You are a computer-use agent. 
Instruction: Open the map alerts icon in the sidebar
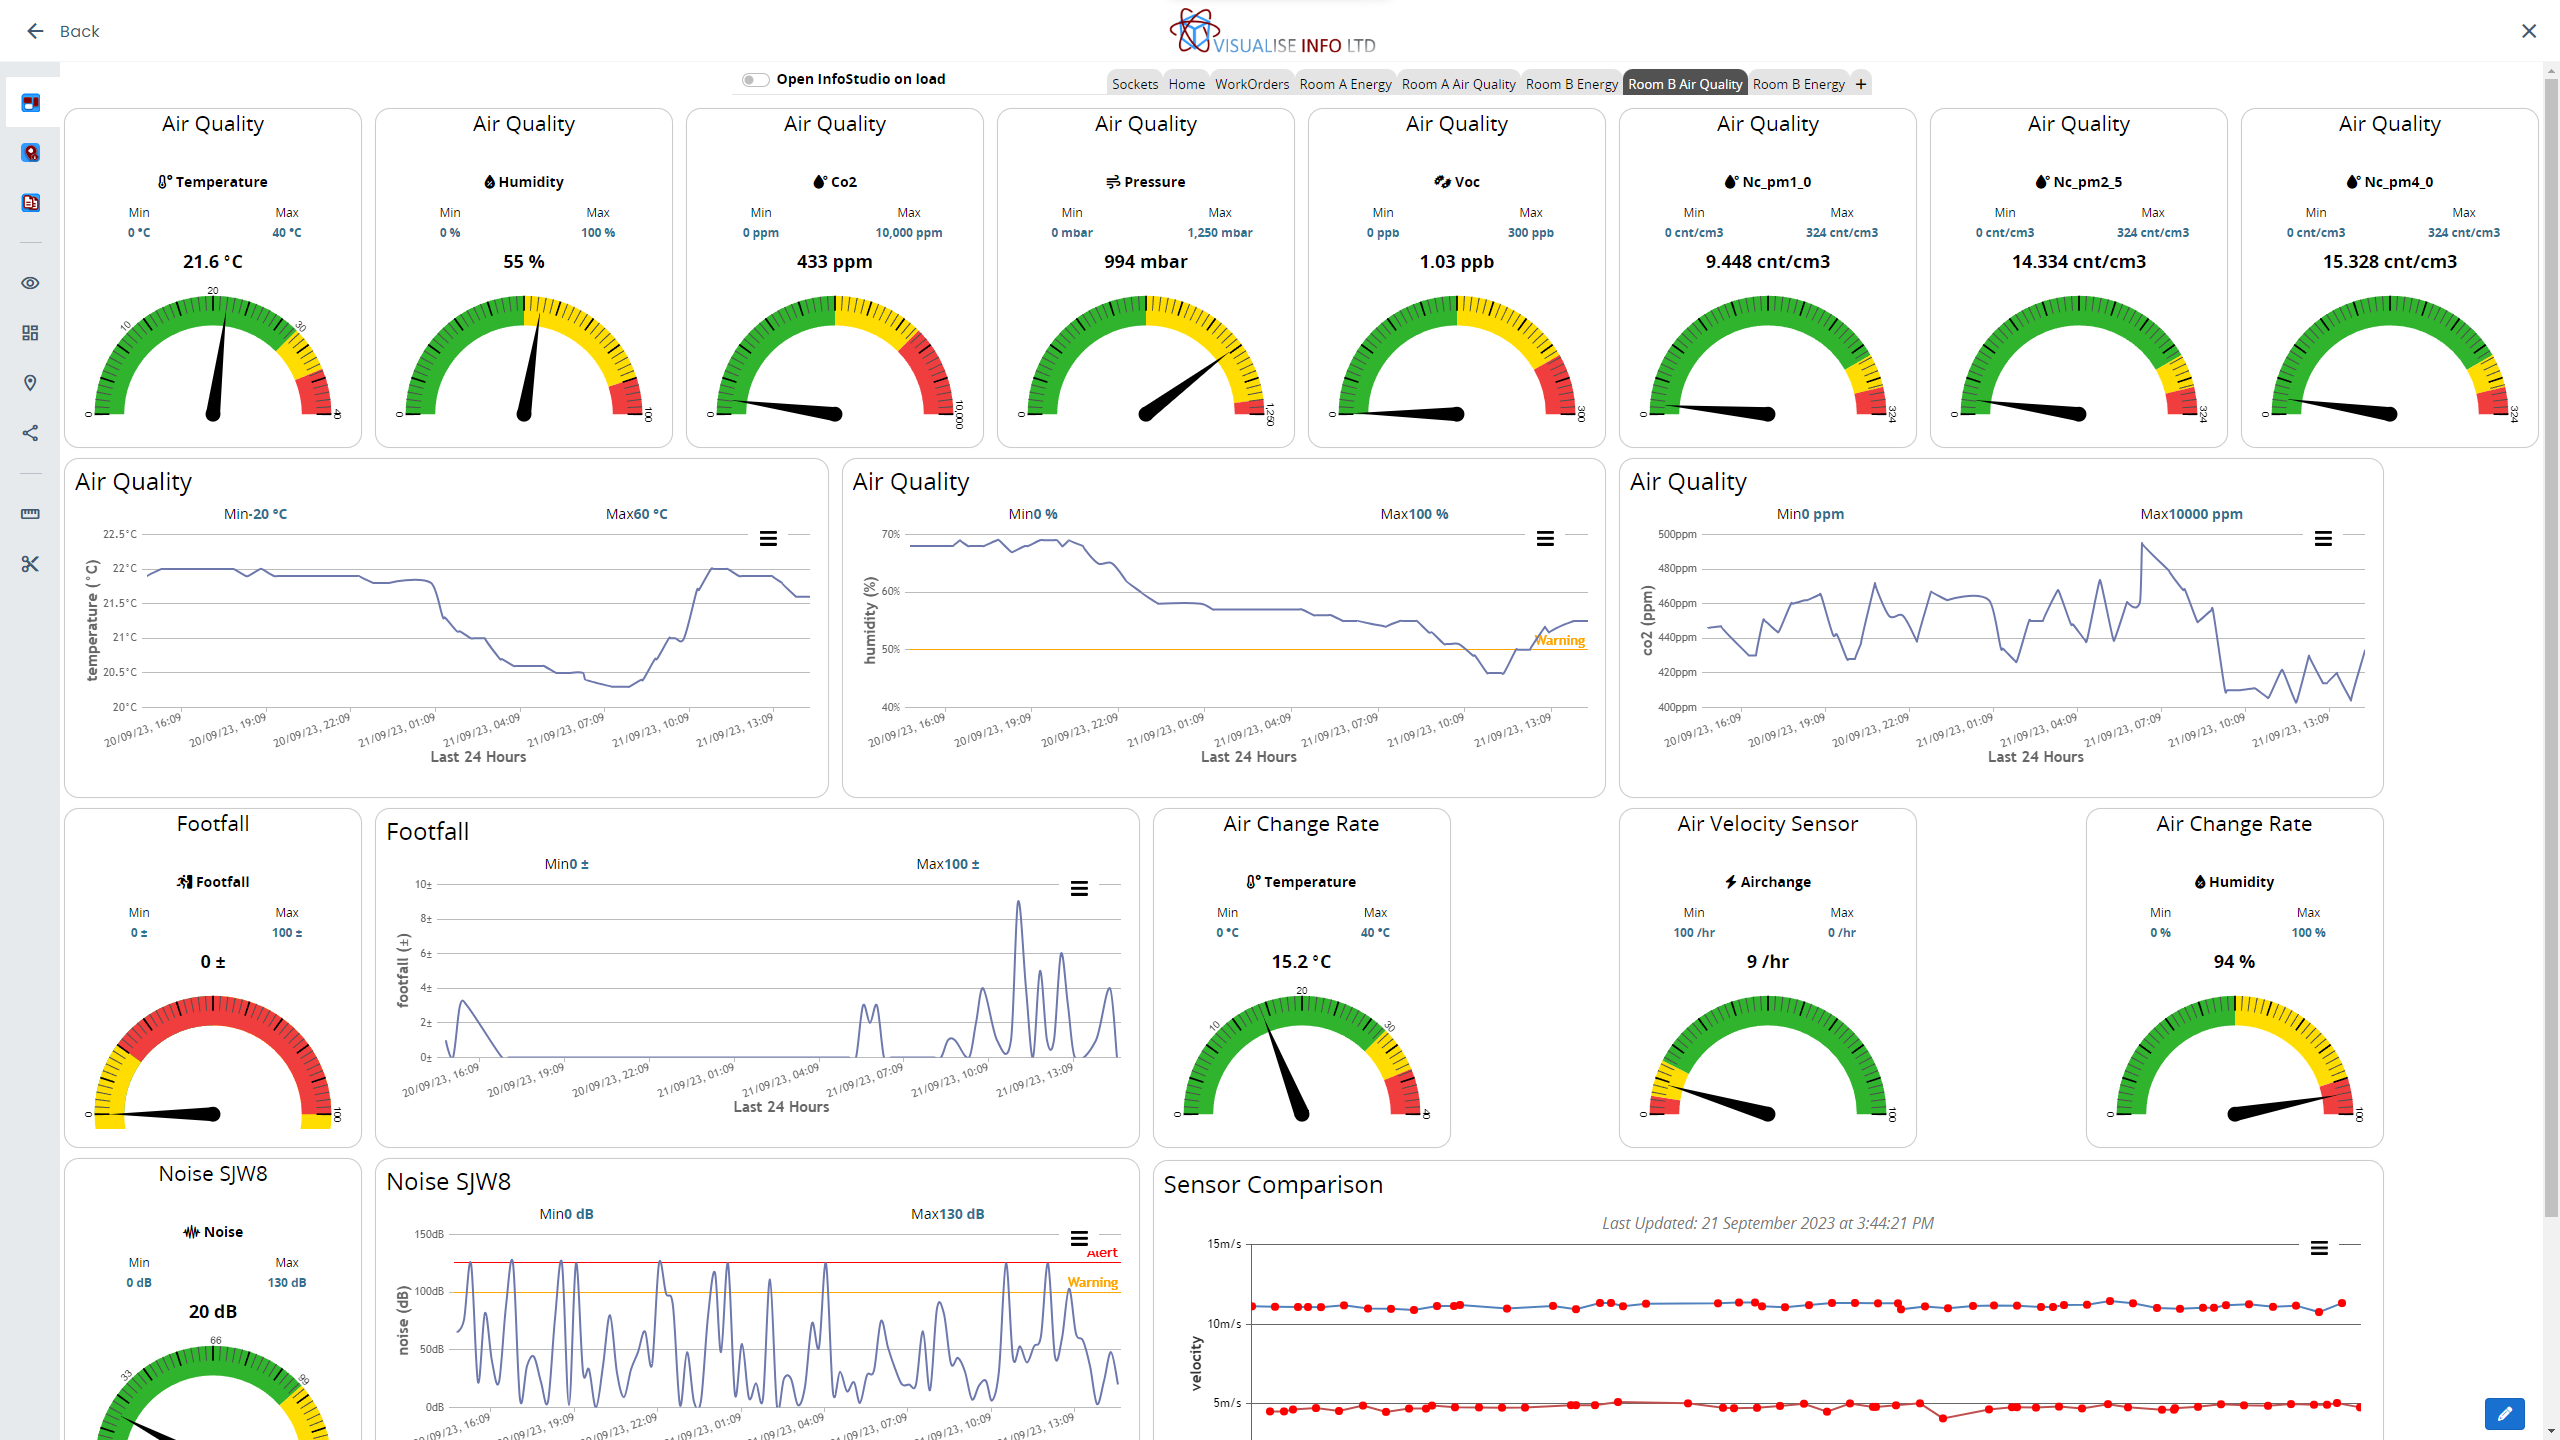coord(30,152)
